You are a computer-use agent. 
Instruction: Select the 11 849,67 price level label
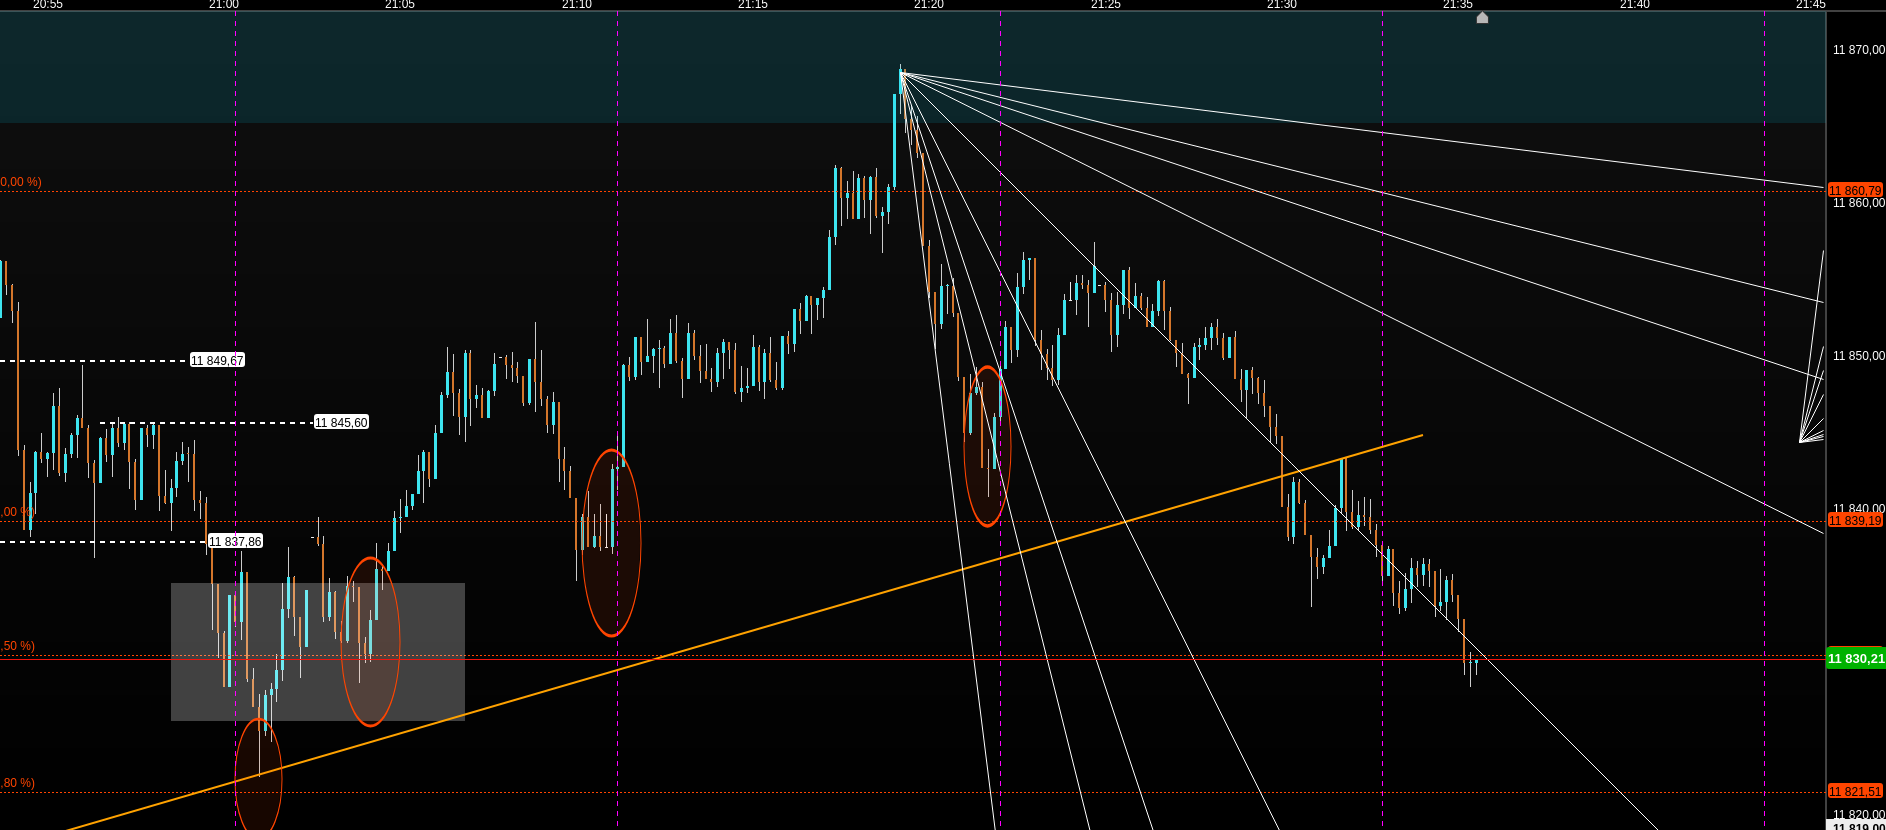pos(217,360)
